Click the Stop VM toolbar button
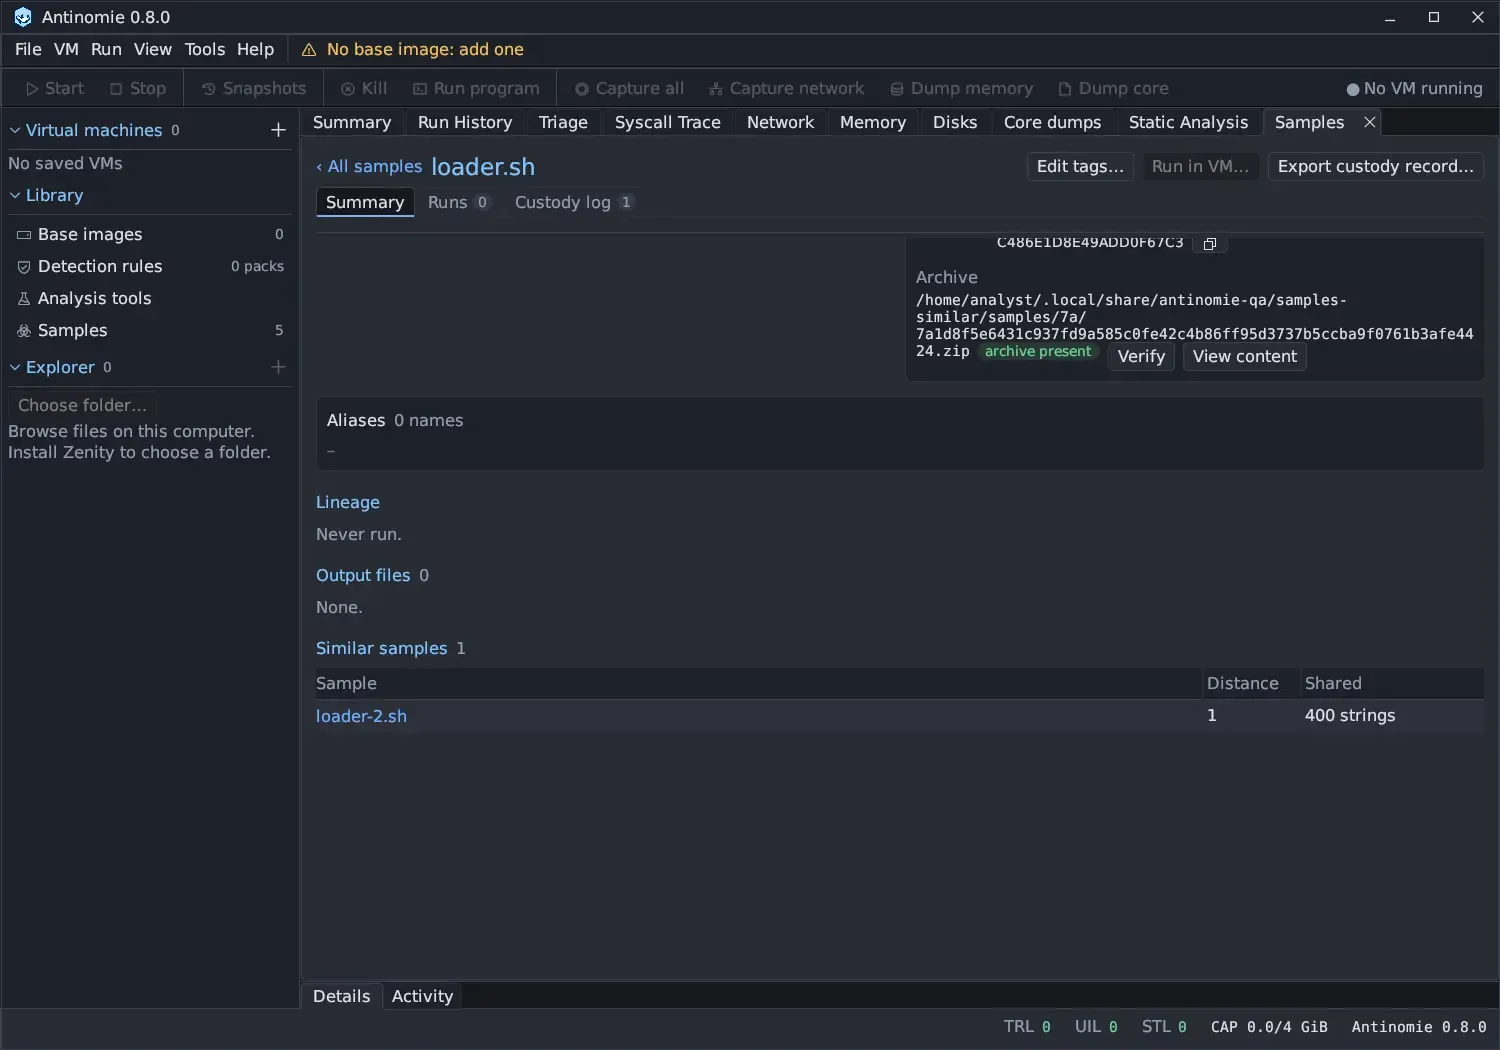Viewport: 1500px width, 1050px height. (x=138, y=88)
